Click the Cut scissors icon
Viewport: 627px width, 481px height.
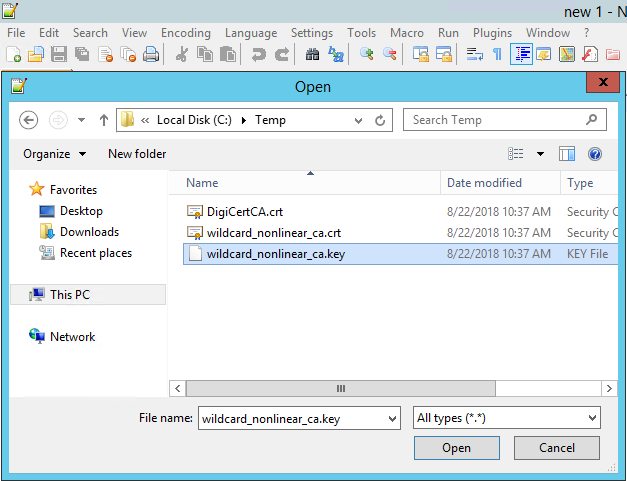pyautogui.click(x=182, y=54)
